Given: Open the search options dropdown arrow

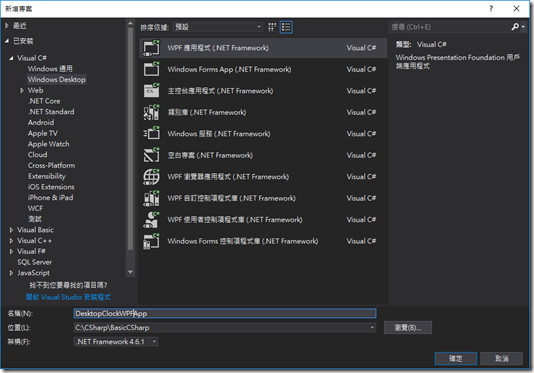Looking at the screenshot, I should tap(523, 27).
